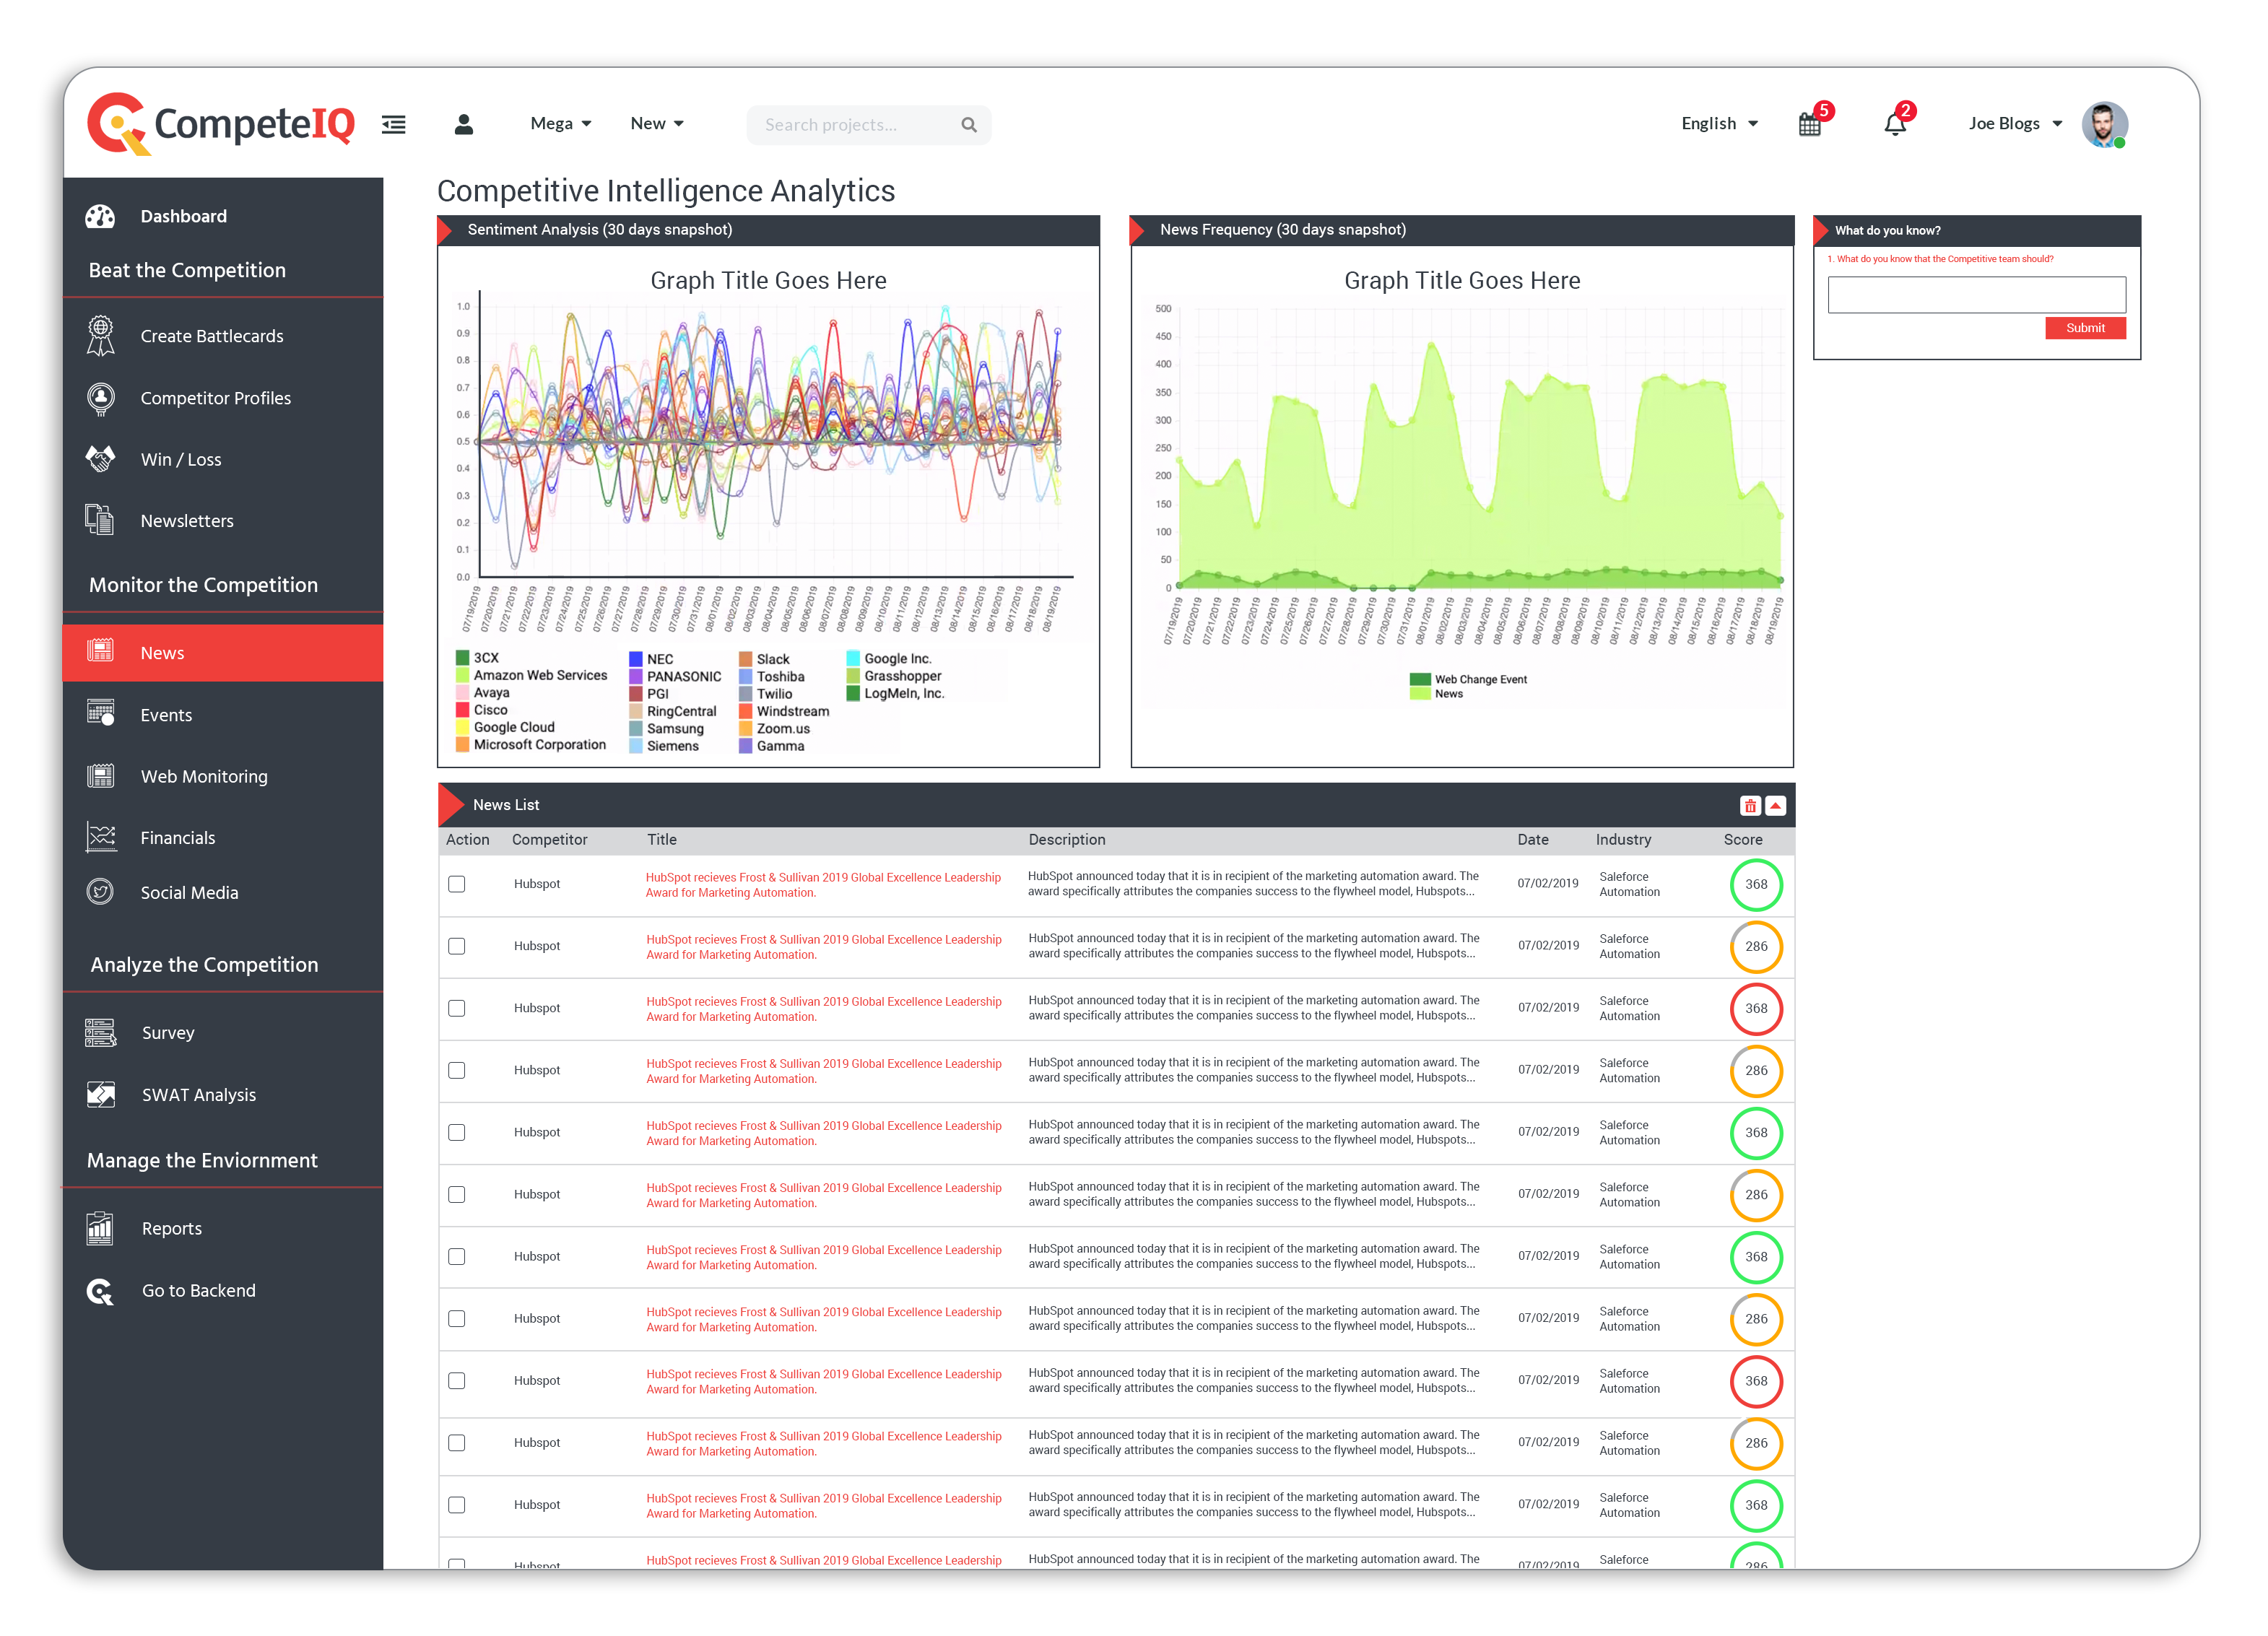Sort by the Industry column header
The image size is (2268, 1636).
click(1624, 840)
